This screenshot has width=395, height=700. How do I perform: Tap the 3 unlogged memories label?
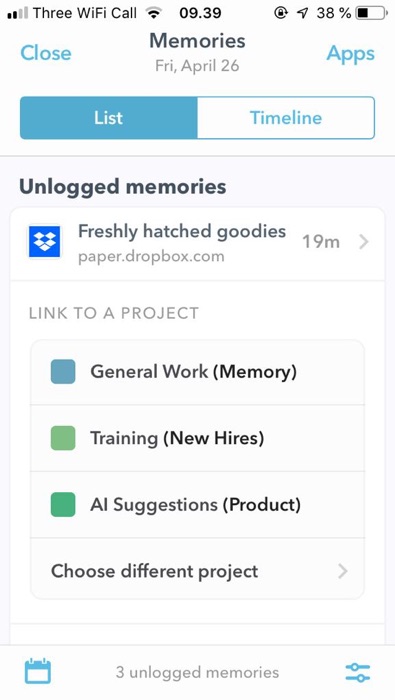[197, 672]
